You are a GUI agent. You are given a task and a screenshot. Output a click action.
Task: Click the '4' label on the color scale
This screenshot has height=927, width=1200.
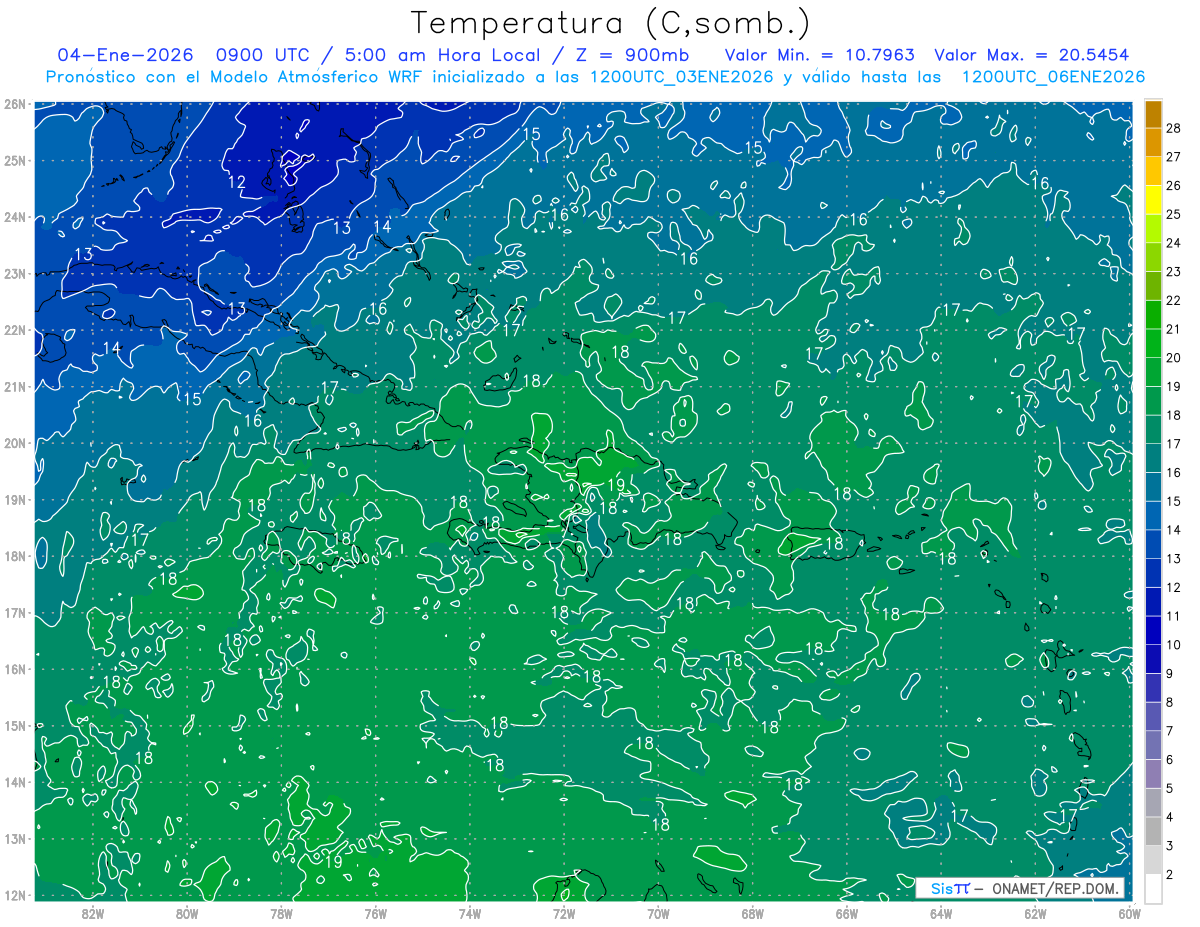1170,817
